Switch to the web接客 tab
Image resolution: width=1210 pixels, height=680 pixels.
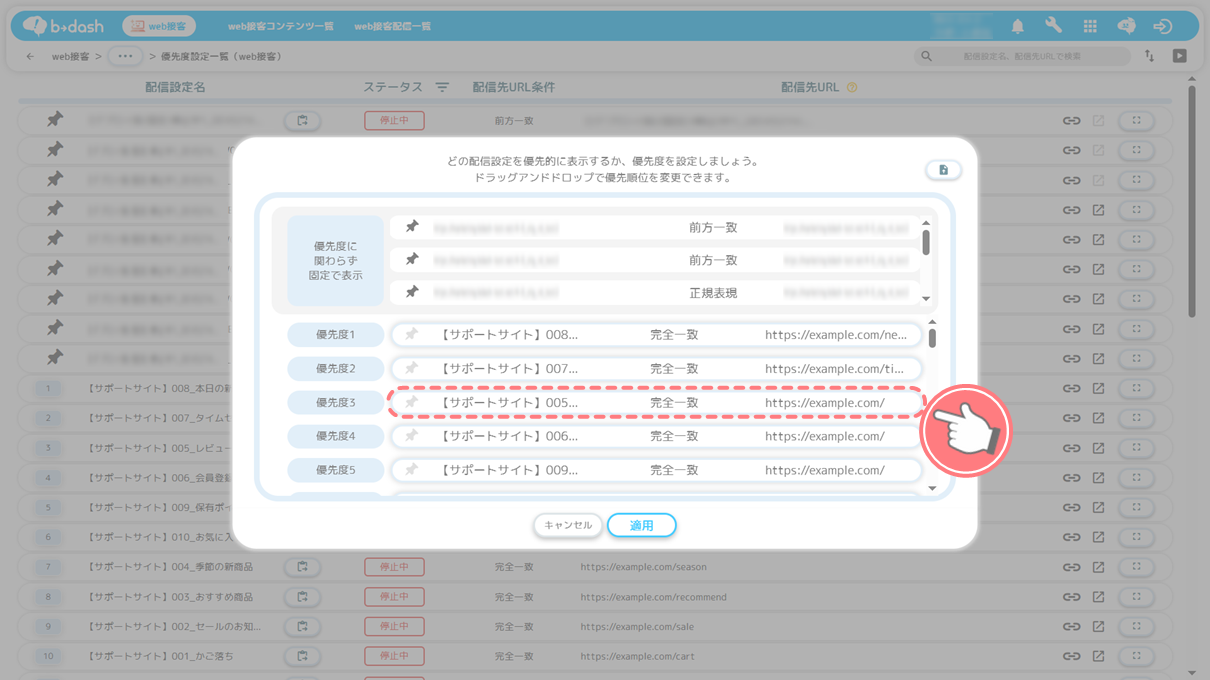[x=159, y=26]
